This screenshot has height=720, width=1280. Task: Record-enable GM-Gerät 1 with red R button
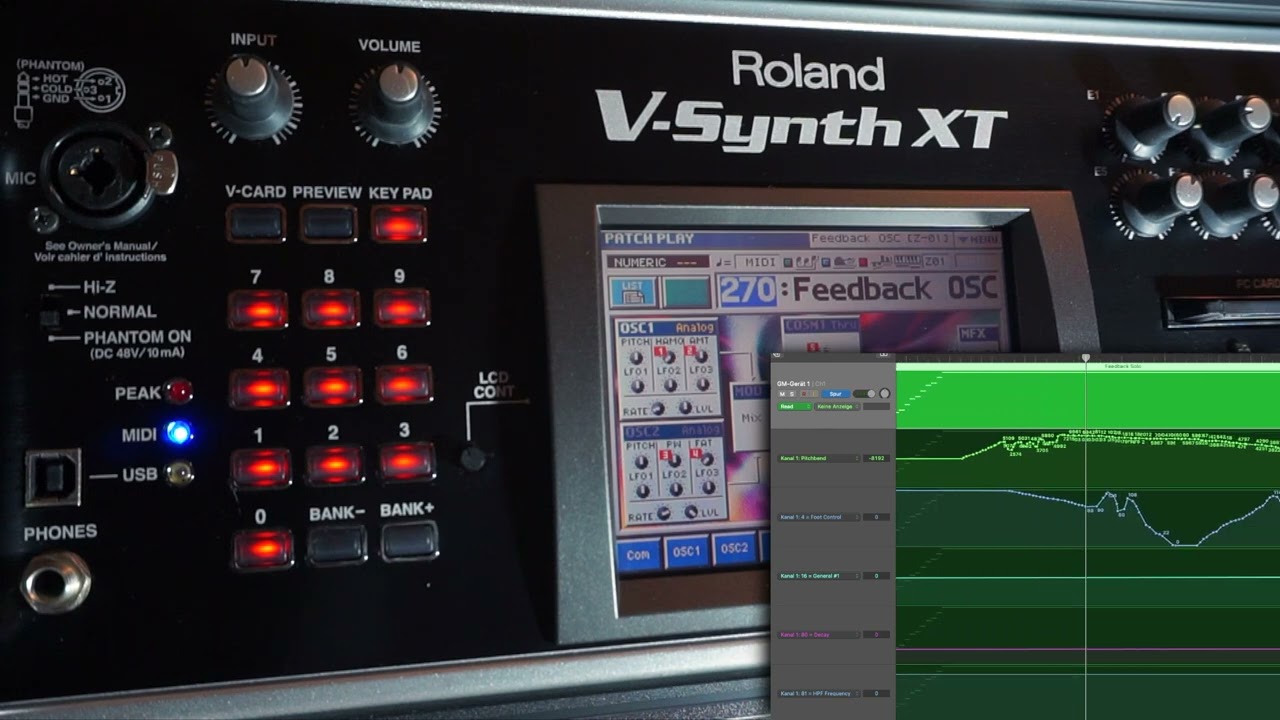[804, 394]
